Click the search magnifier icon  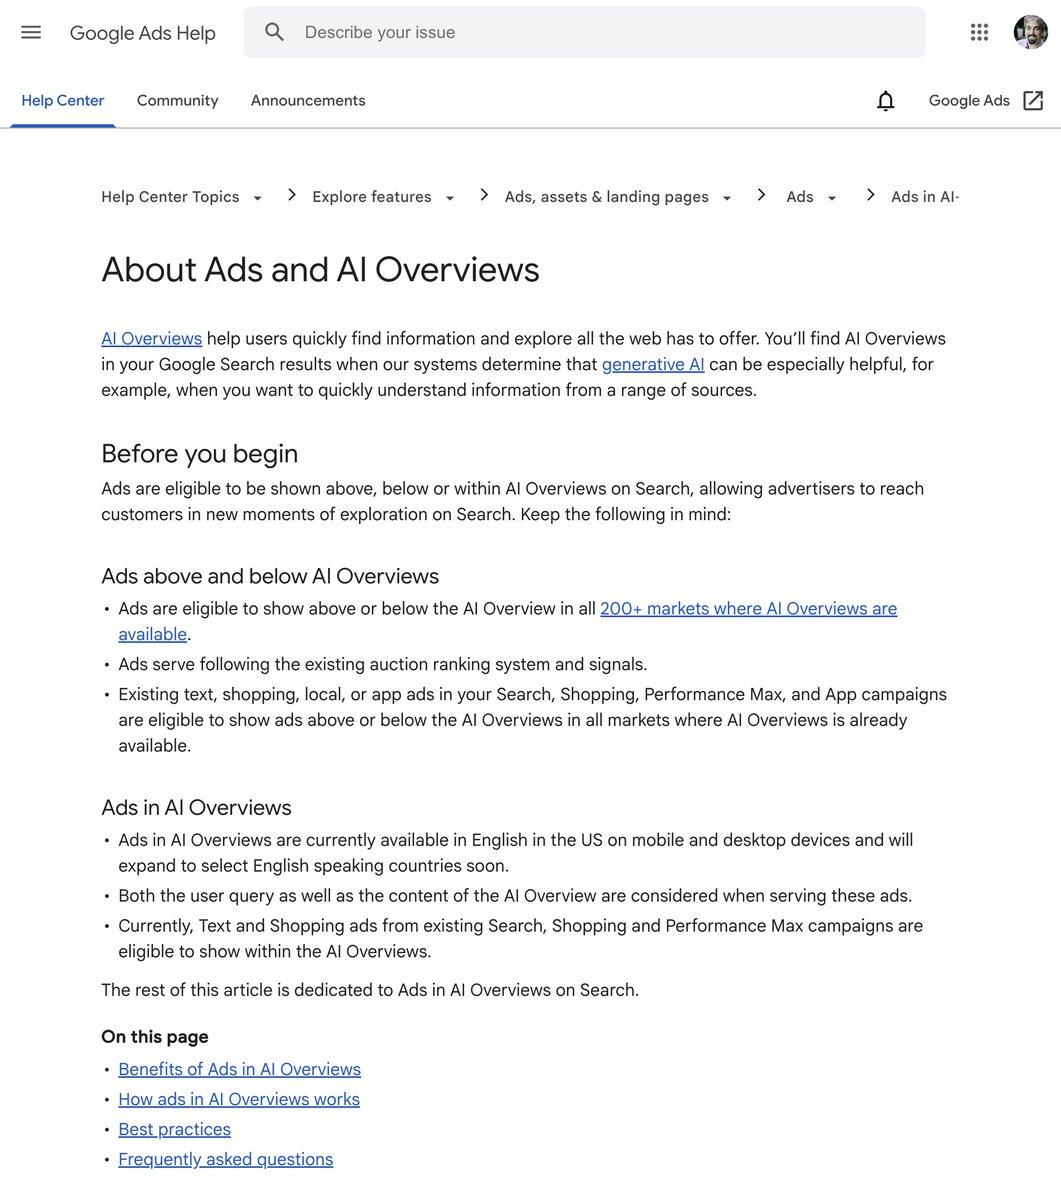pyautogui.click(x=275, y=32)
